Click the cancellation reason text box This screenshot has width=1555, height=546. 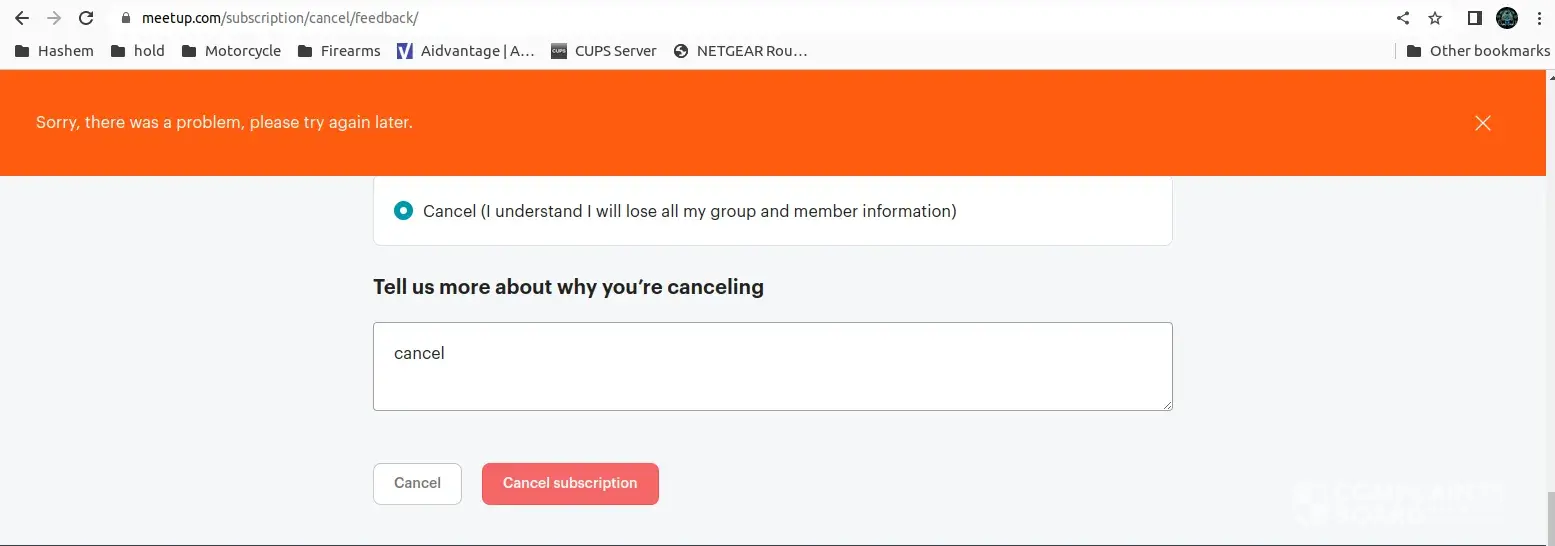pyautogui.click(x=772, y=366)
